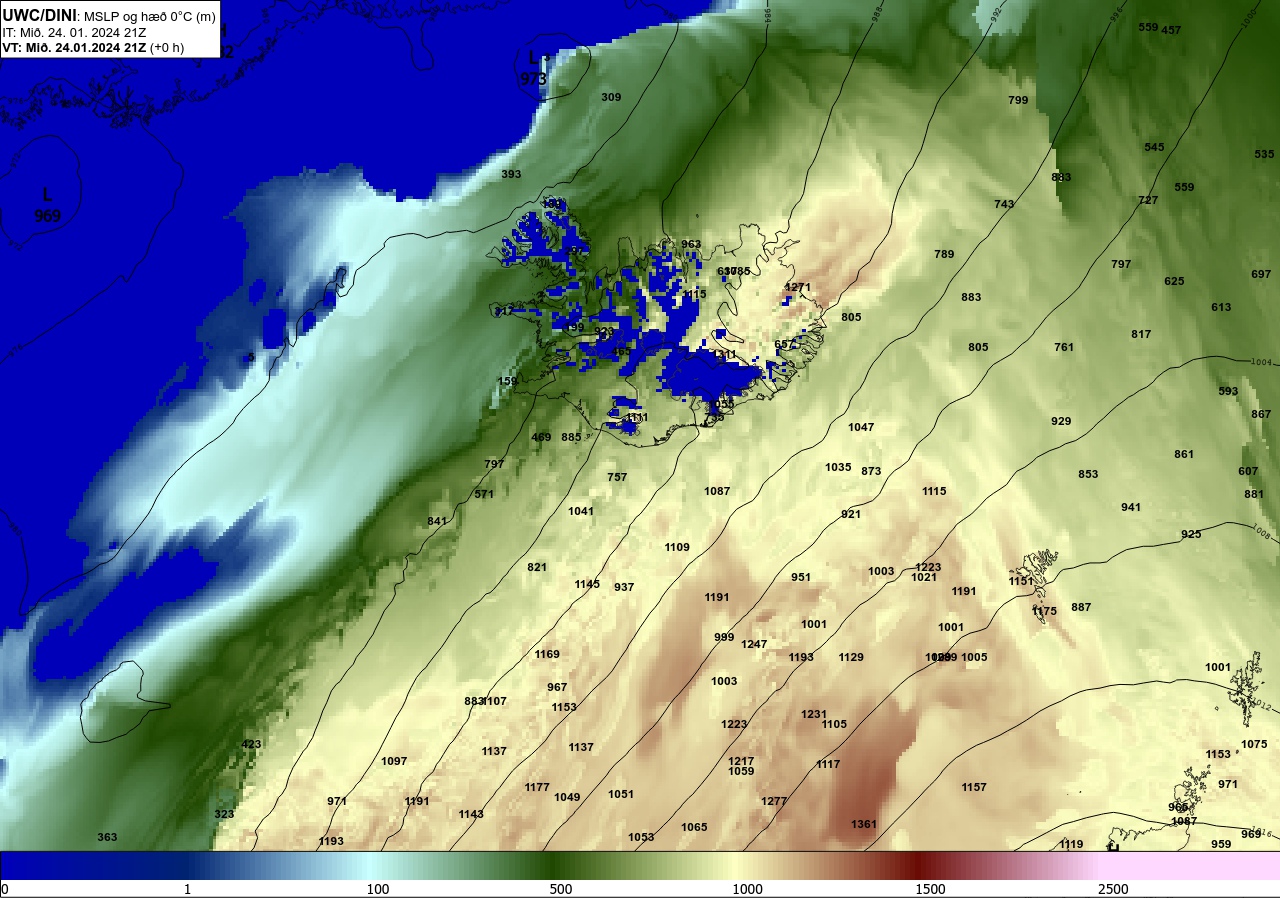The height and width of the screenshot is (898, 1280).
Task: Click the 1047 height value
Action: click(x=861, y=427)
